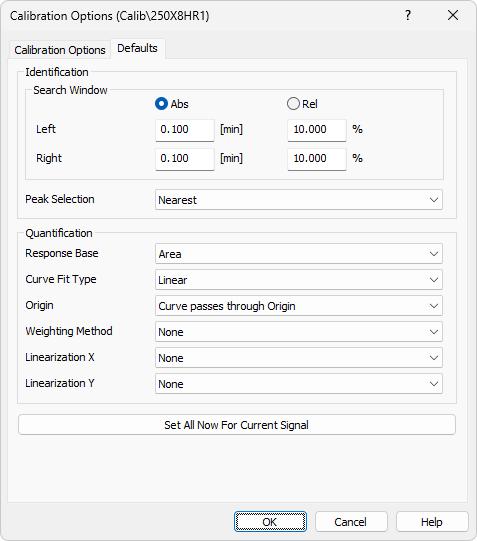Click the Right relative percent field
The image size is (477, 541).
[x=317, y=159]
